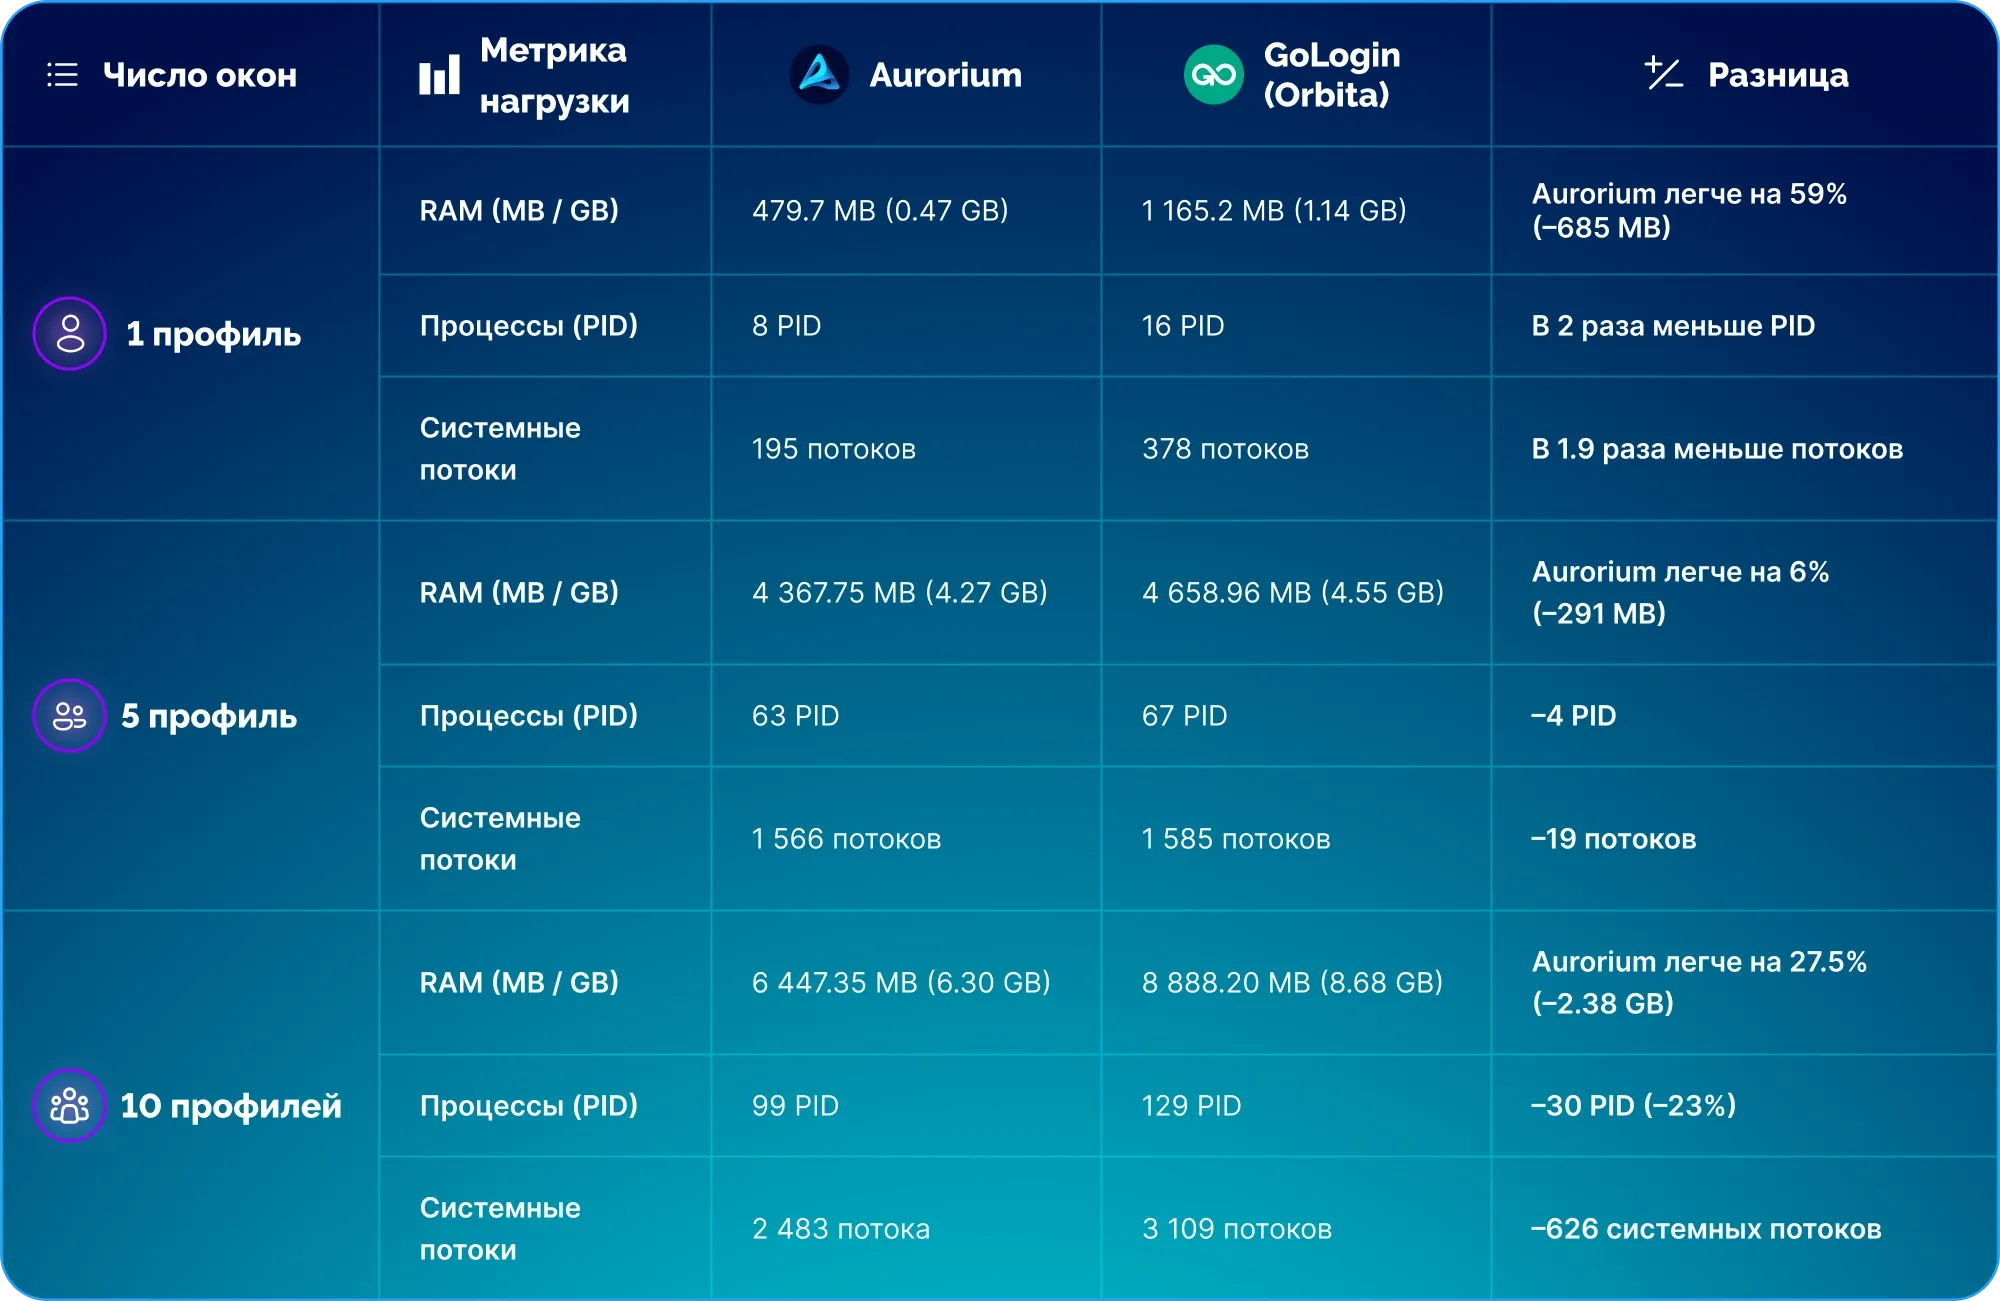The height and width of the screenshot is (1301, 2000).
Task: Click the single-user icon for 1 профиль
Action: click(69, 334)
